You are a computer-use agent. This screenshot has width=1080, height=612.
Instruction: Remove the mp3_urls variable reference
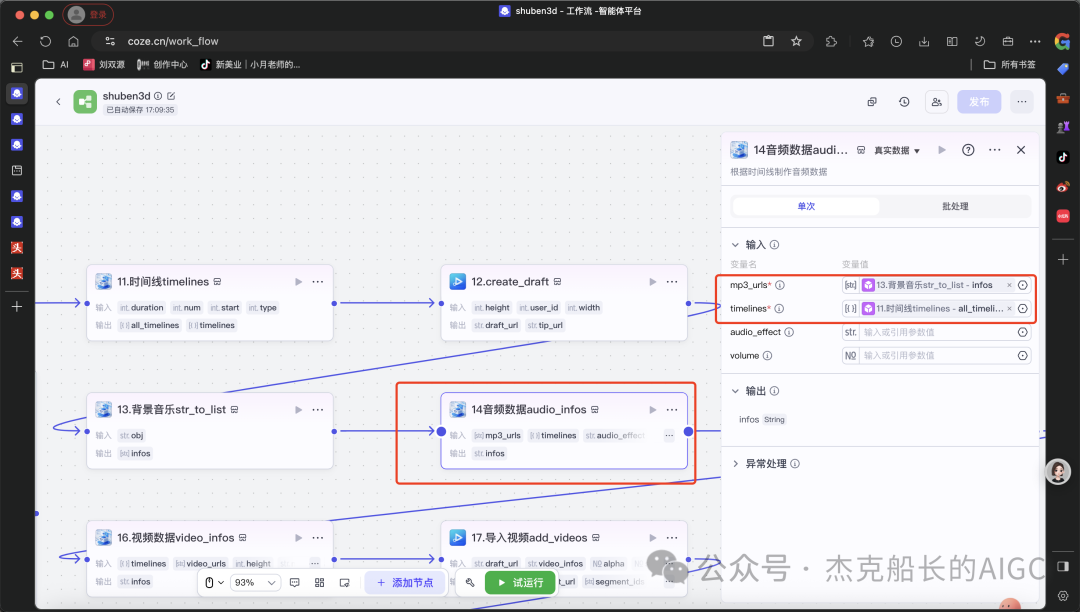click(x=1009, y=285)
